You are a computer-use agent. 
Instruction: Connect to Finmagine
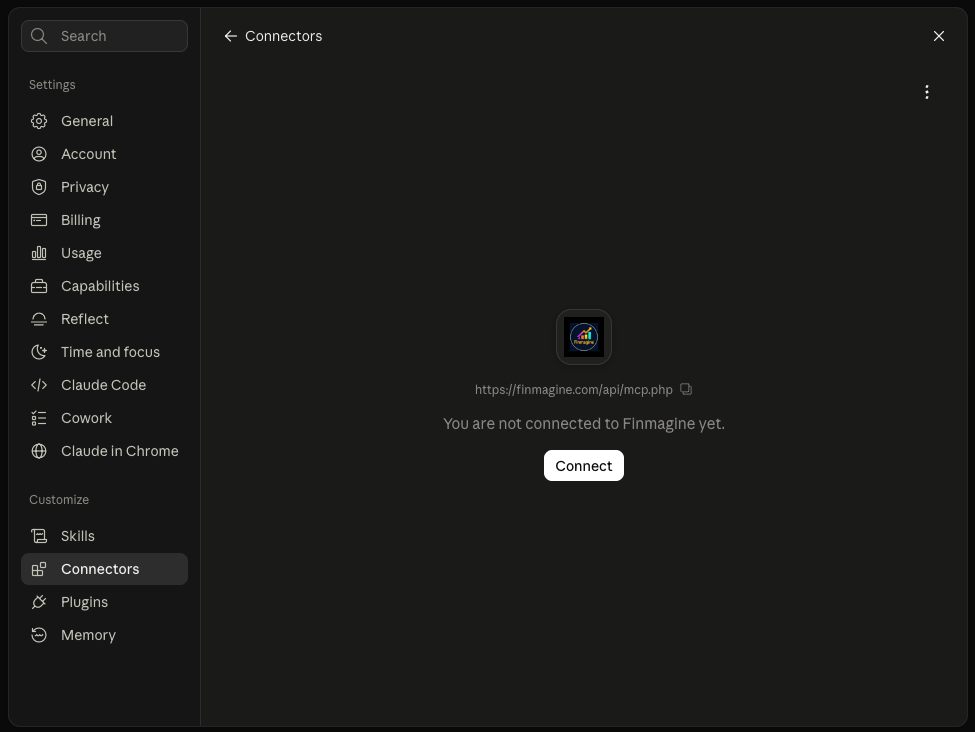click(x=583, y=465)
